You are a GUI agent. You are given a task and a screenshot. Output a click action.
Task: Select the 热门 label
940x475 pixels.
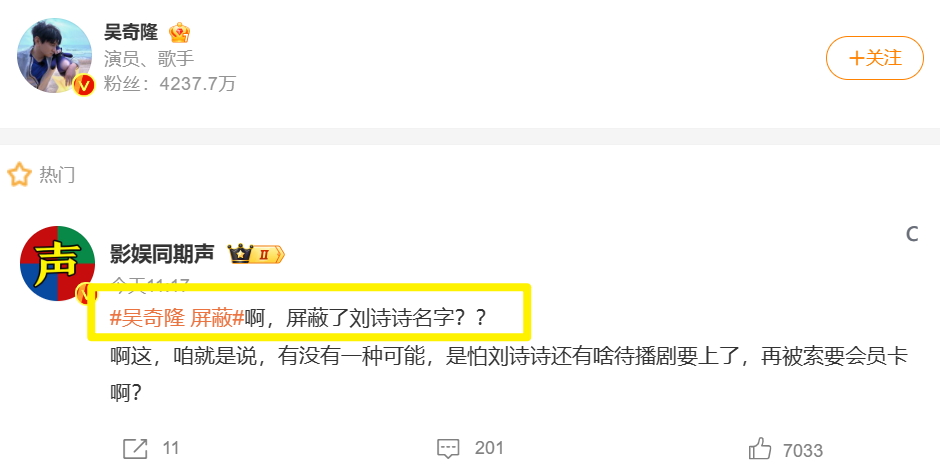coord(57,175)
